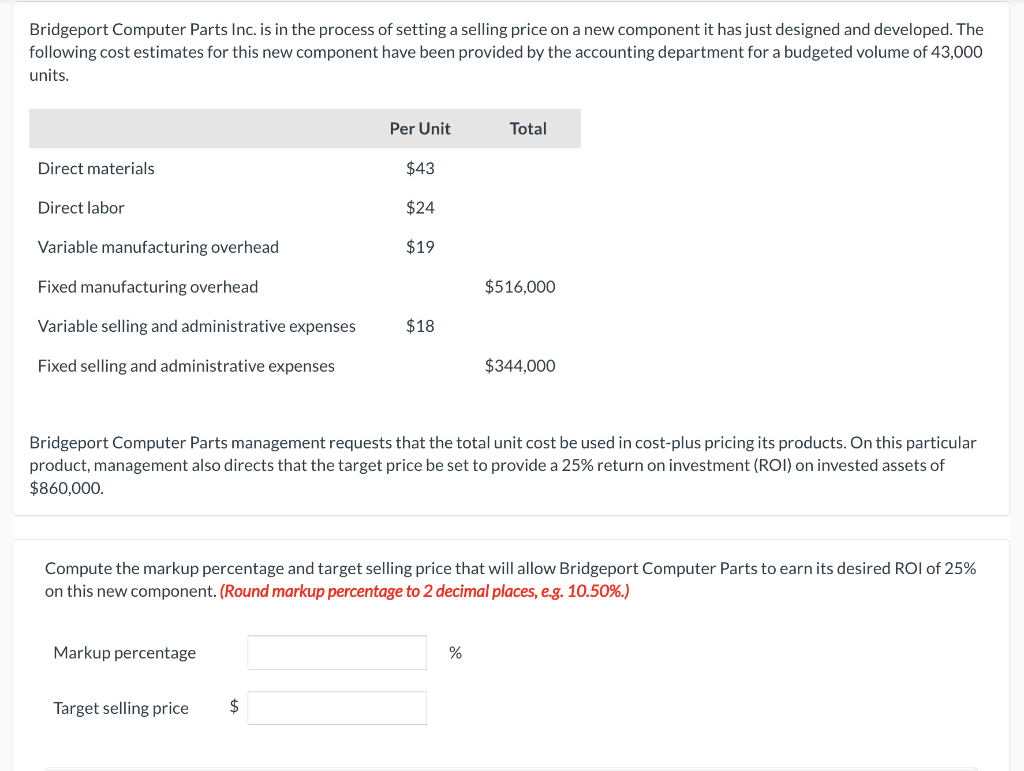
Task: Click the Fixed manufacturing overhead label
Action: tap(148, 287)
